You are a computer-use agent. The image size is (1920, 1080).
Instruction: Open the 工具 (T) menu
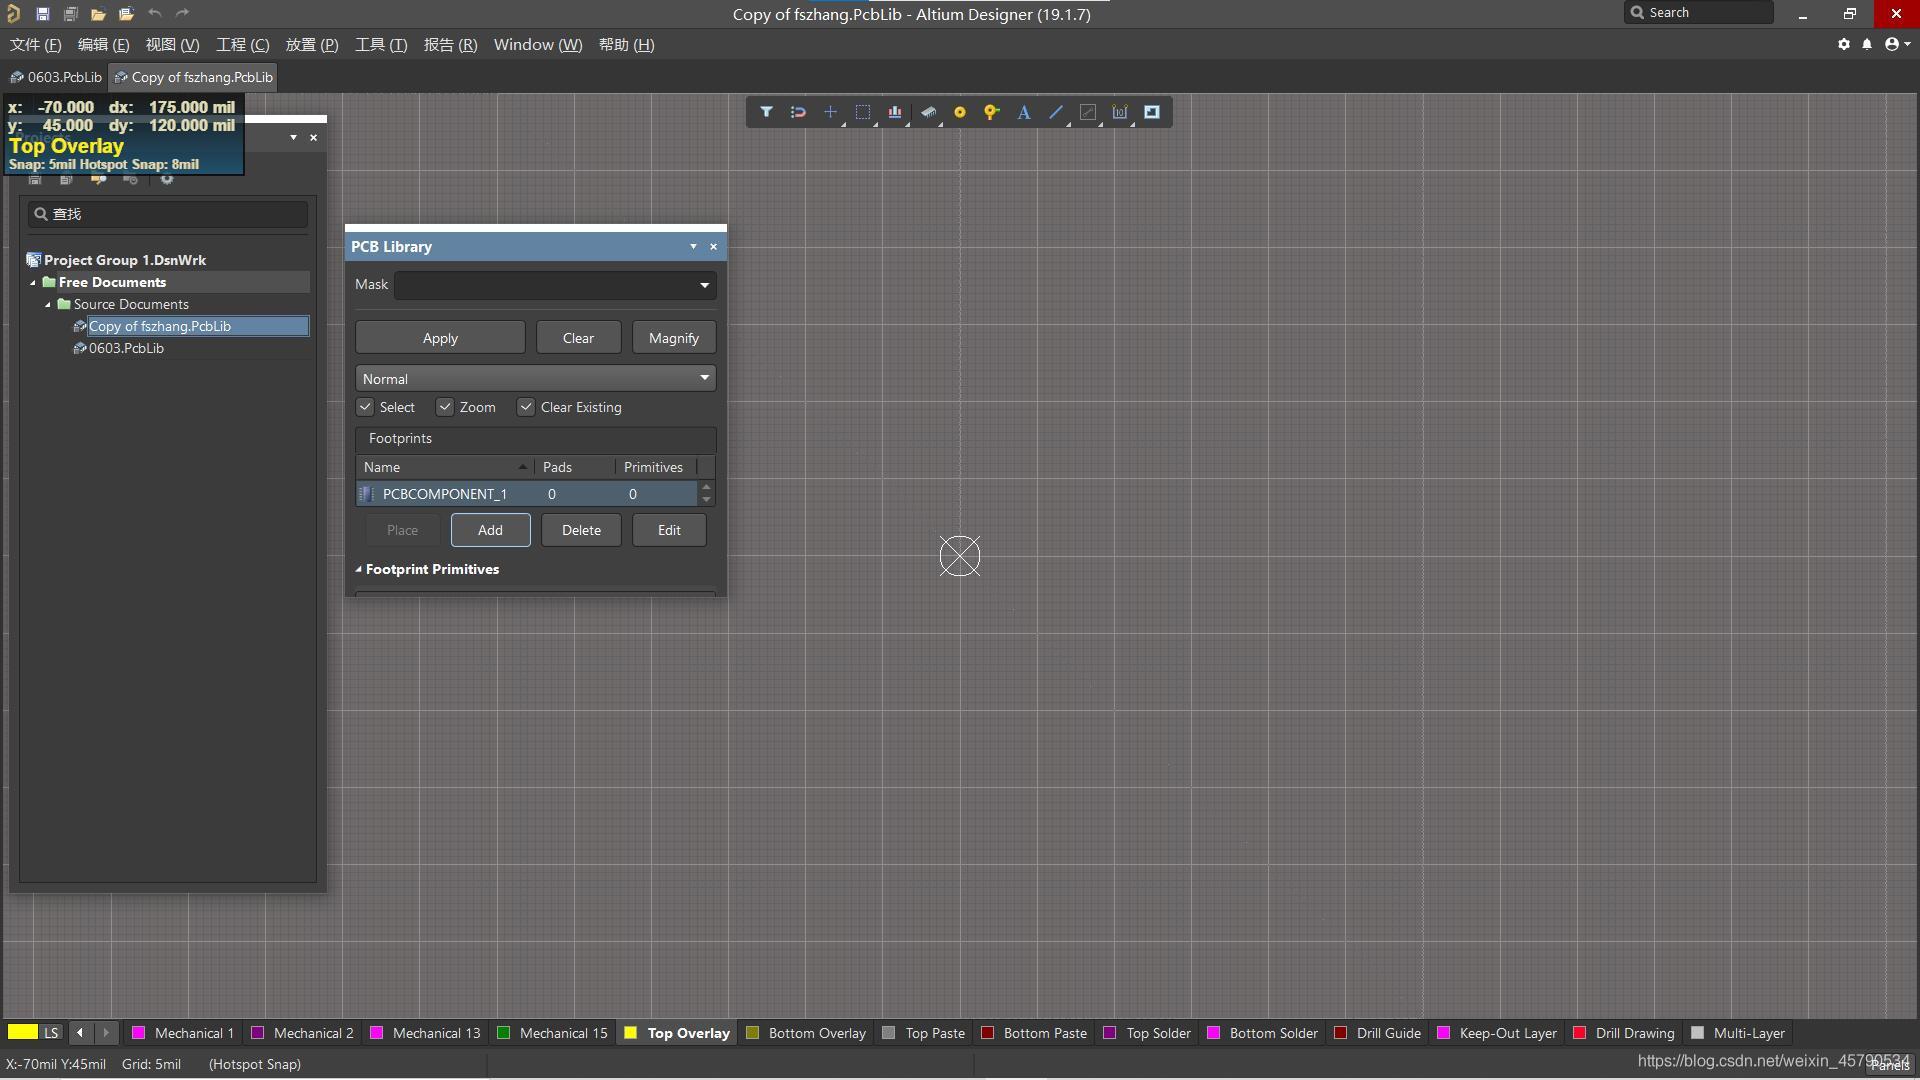381,45
